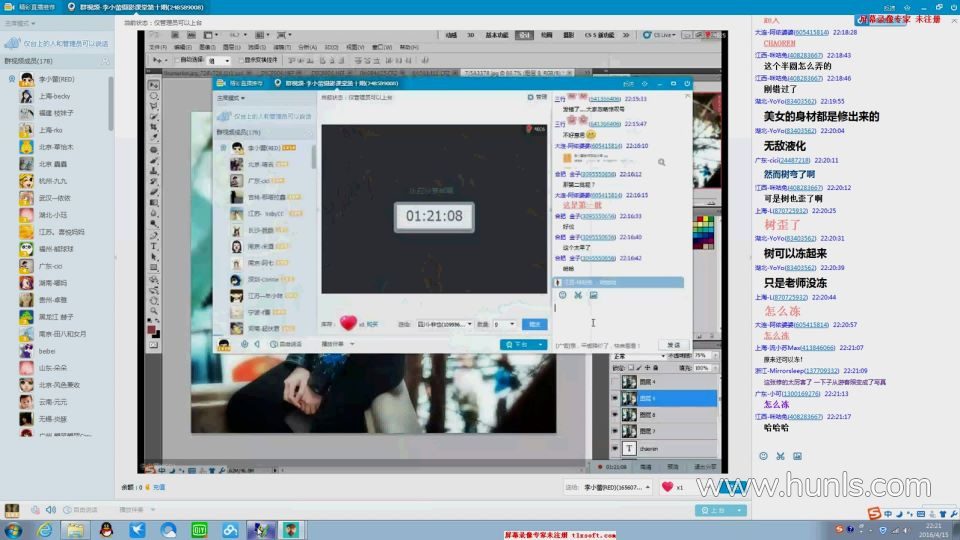Viewport: 960px width, 540px height.
Task: Open the layer fill 100% dropdown
Action: click(716, 368)
